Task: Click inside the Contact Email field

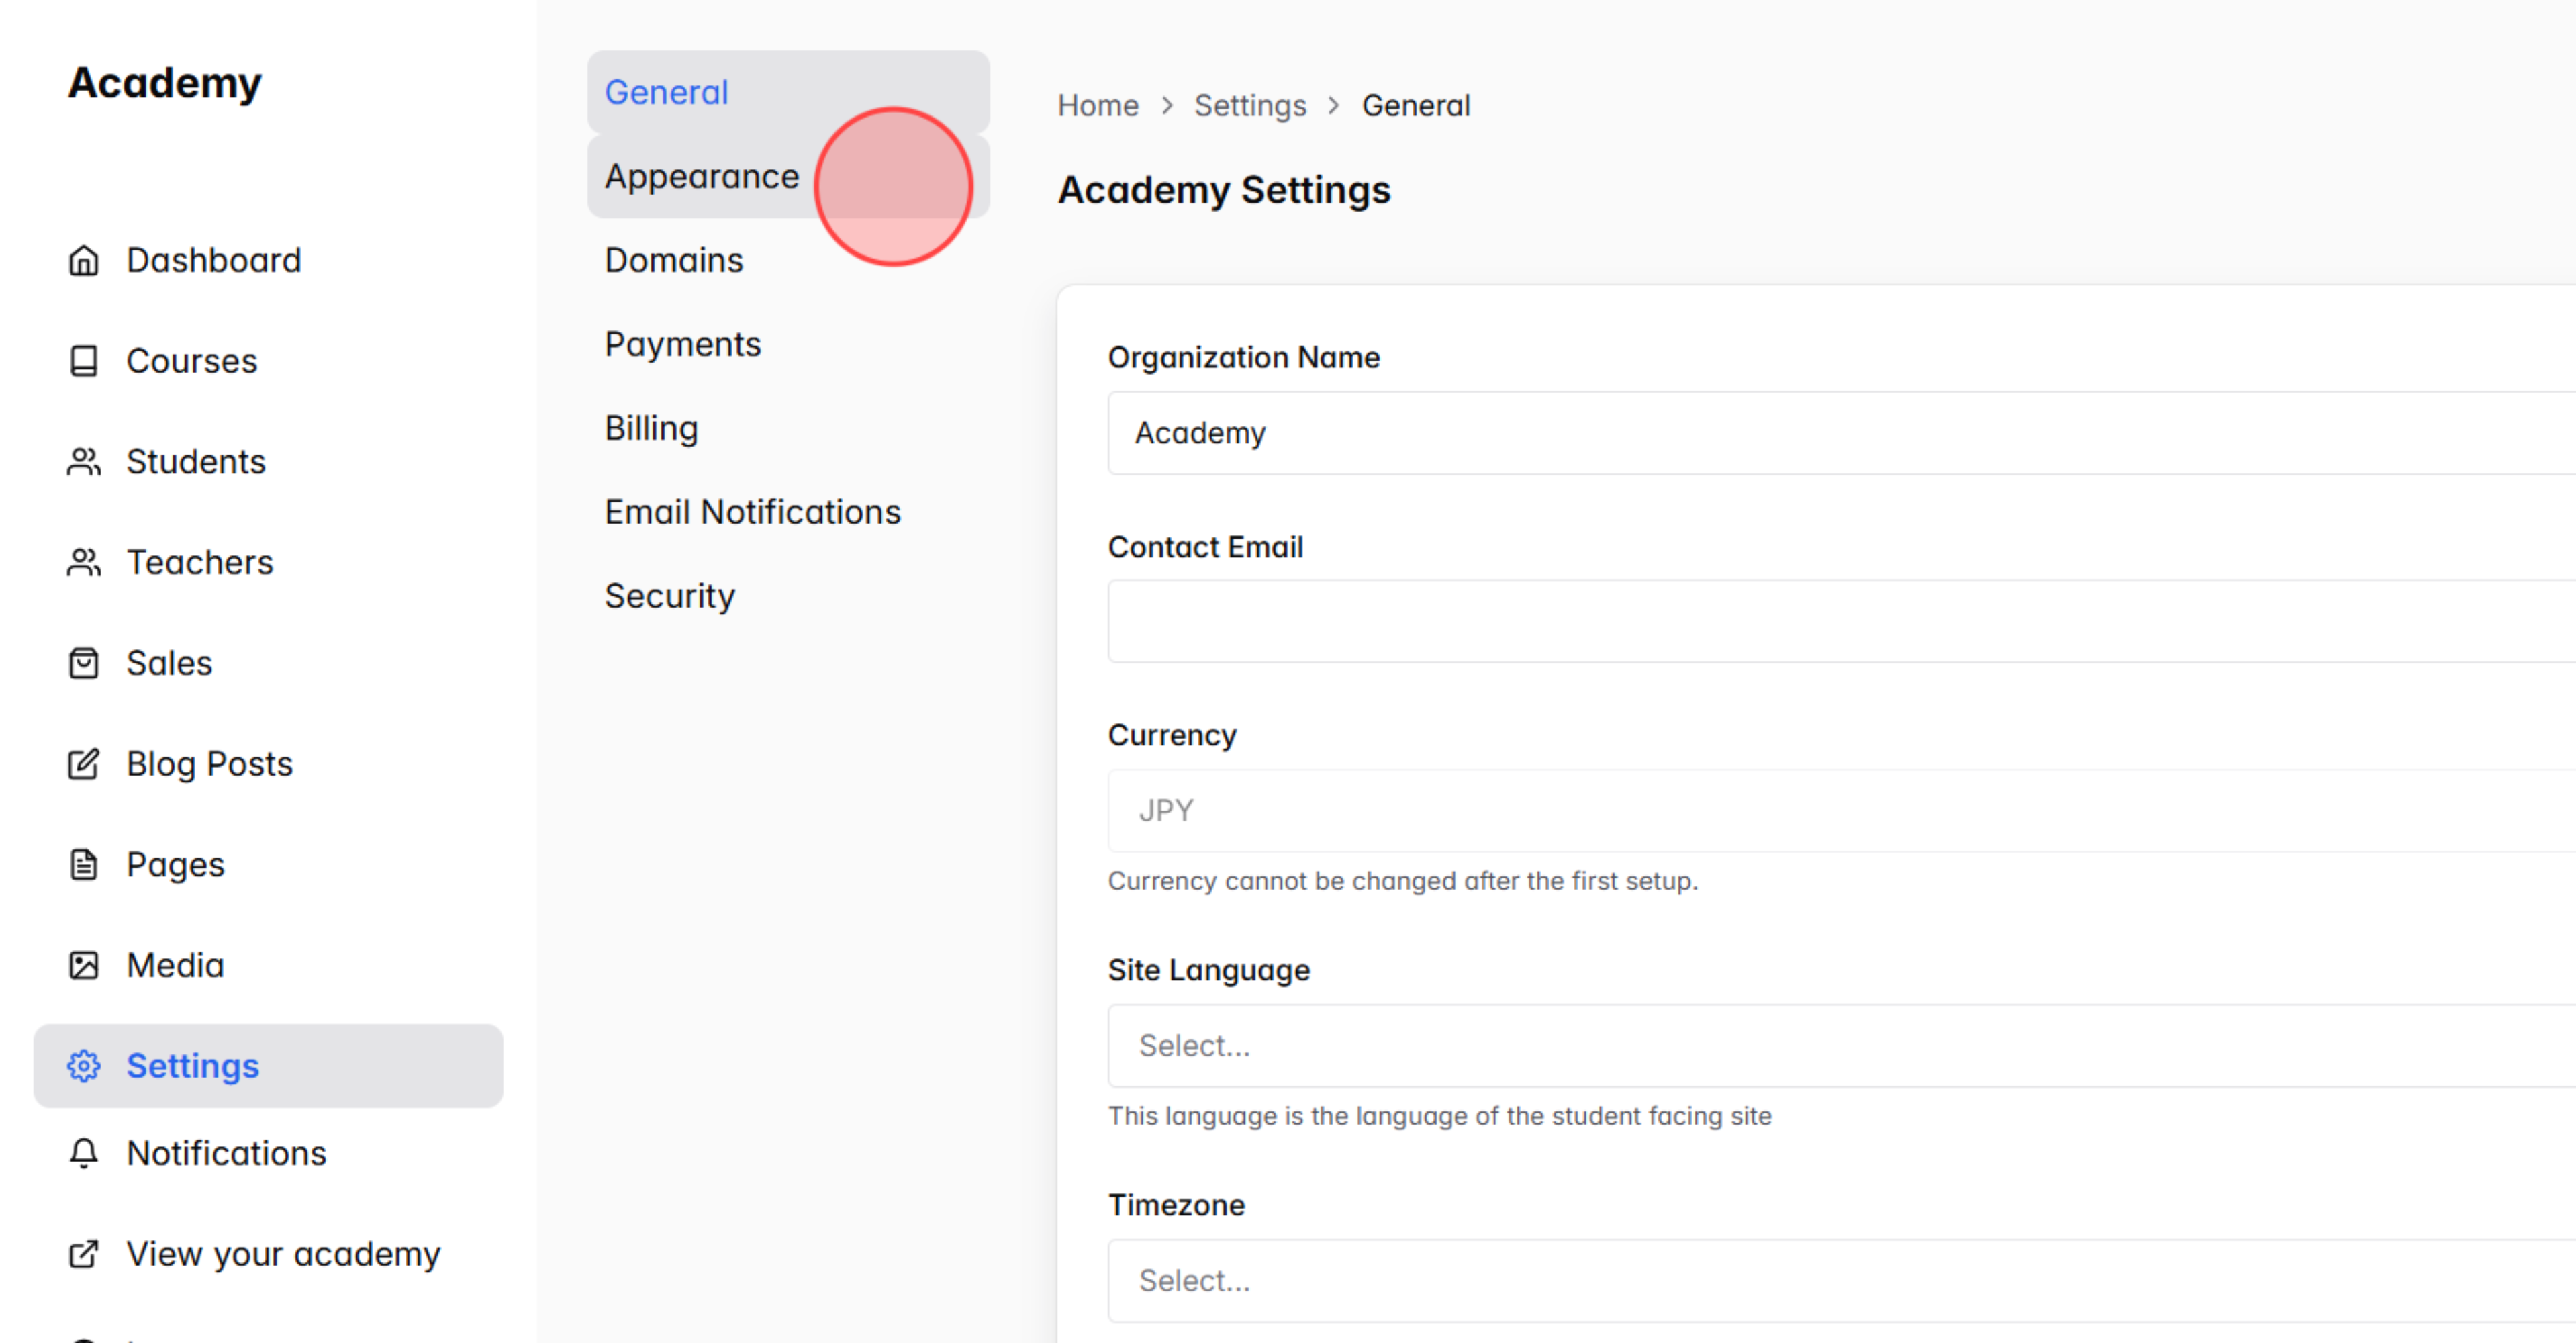Action: (1600, 620)
